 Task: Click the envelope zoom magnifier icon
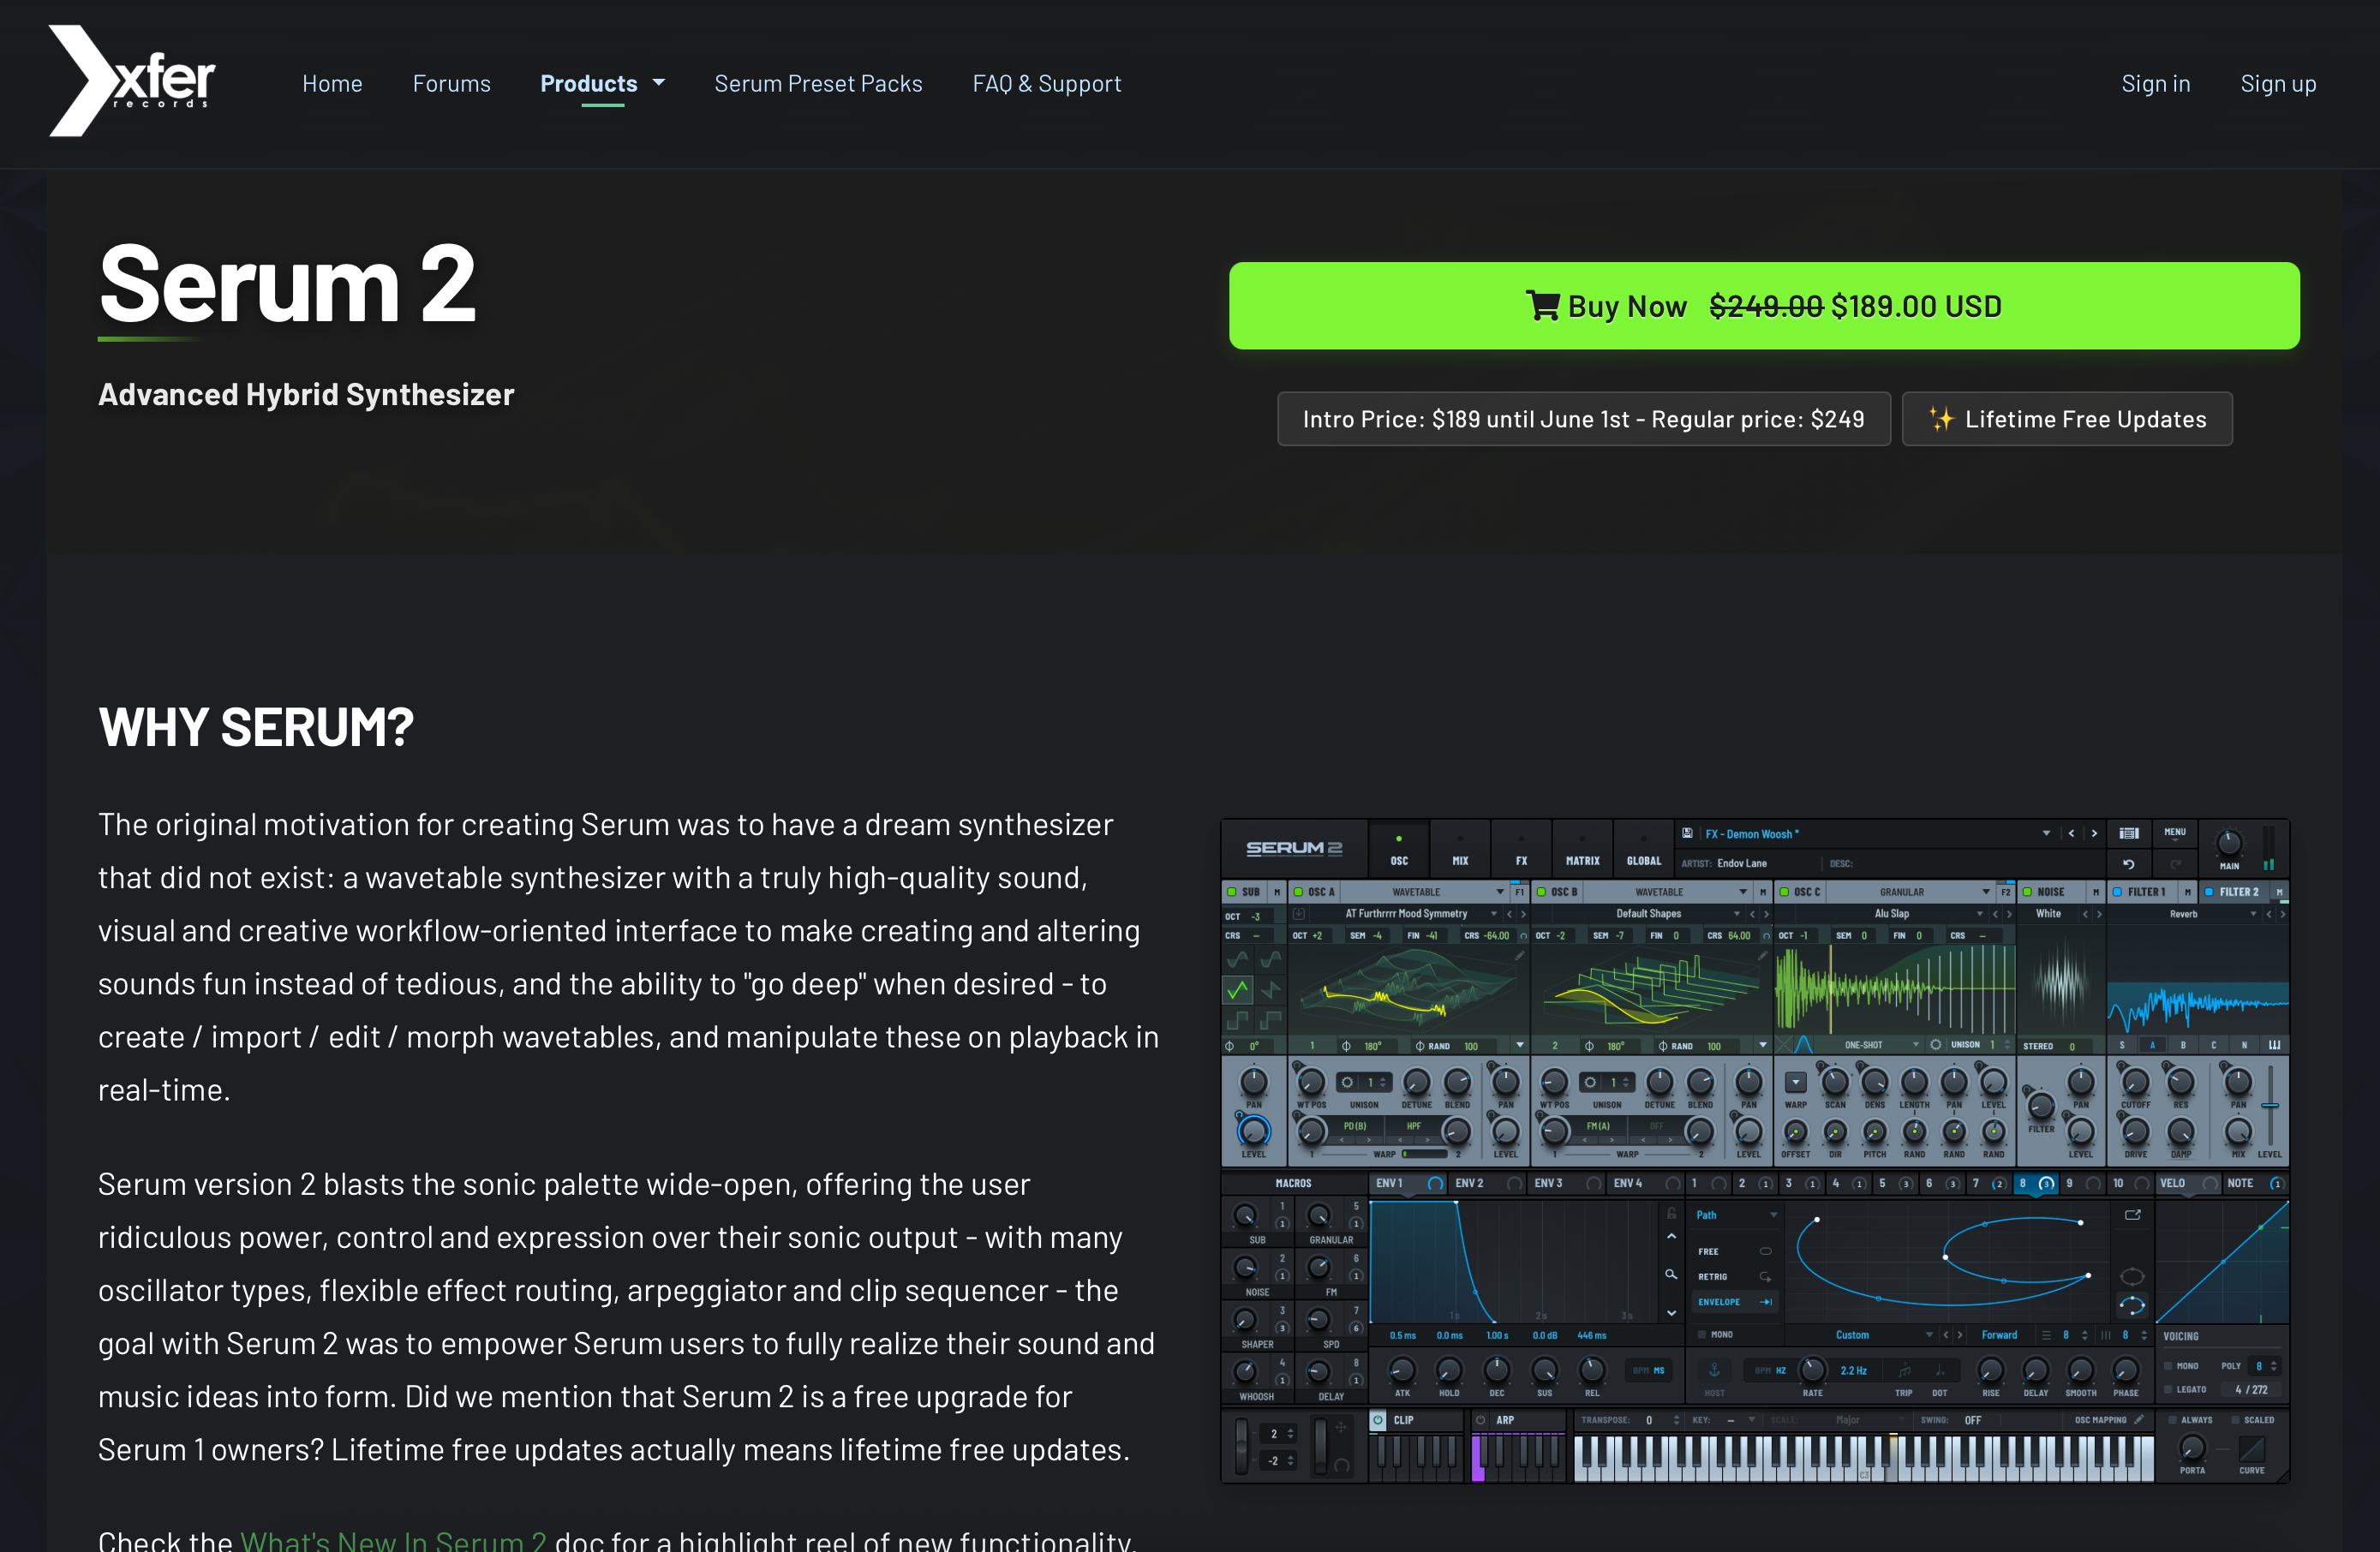[x=1671, y=1275]
